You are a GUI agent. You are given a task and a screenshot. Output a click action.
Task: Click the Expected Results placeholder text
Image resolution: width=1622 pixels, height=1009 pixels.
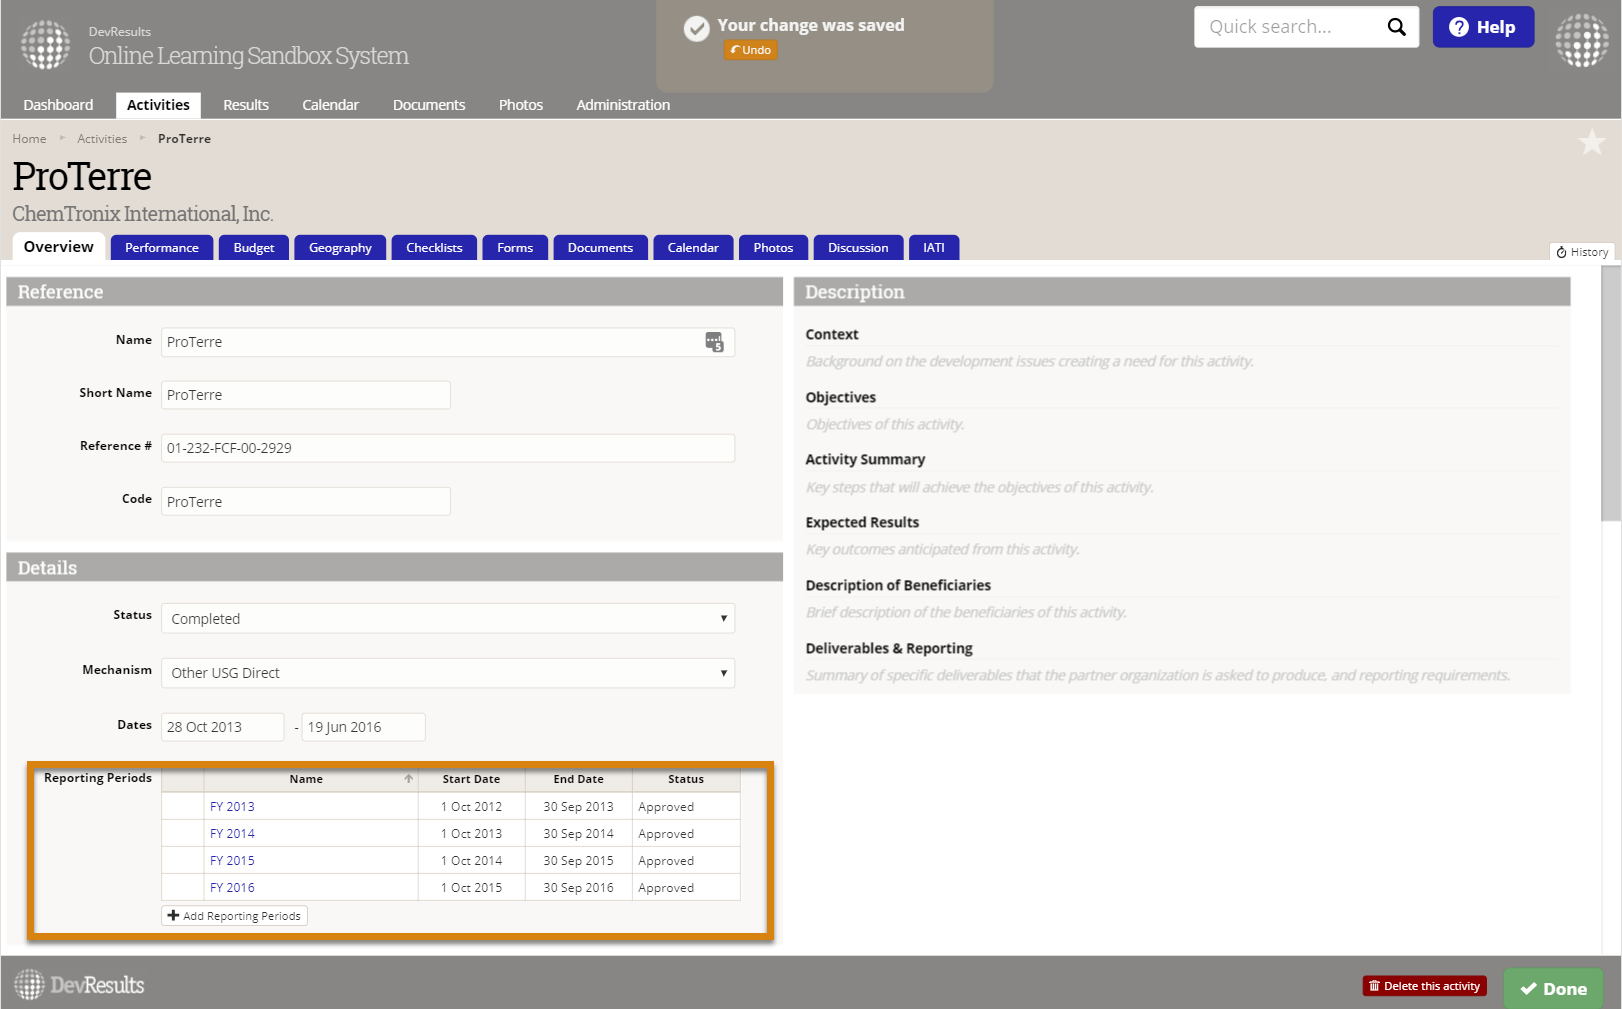click(x=943, y=550)
